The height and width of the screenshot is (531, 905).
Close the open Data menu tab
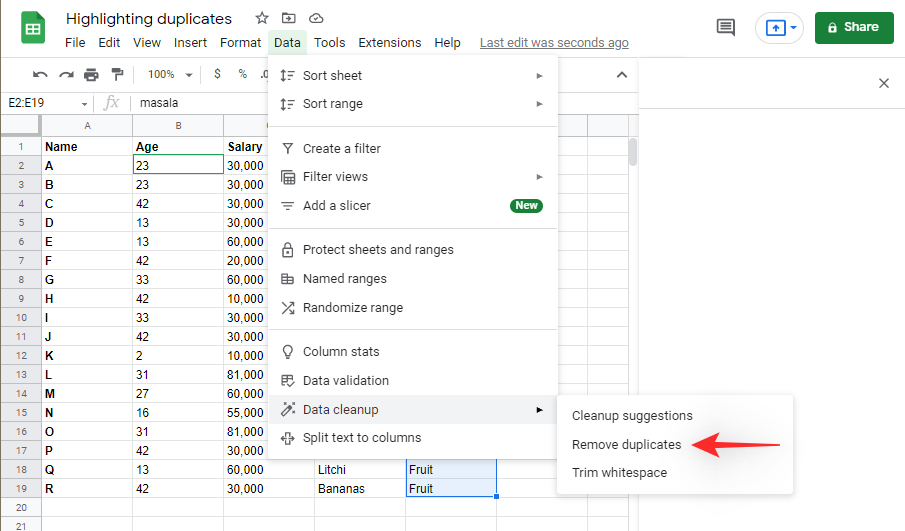[287, 43]
